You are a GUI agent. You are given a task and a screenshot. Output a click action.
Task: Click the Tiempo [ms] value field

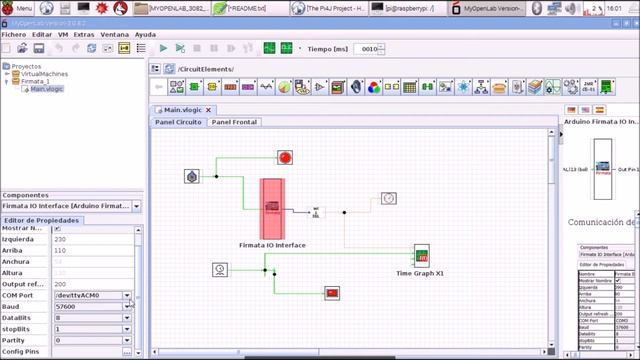(x=366, y=49)
